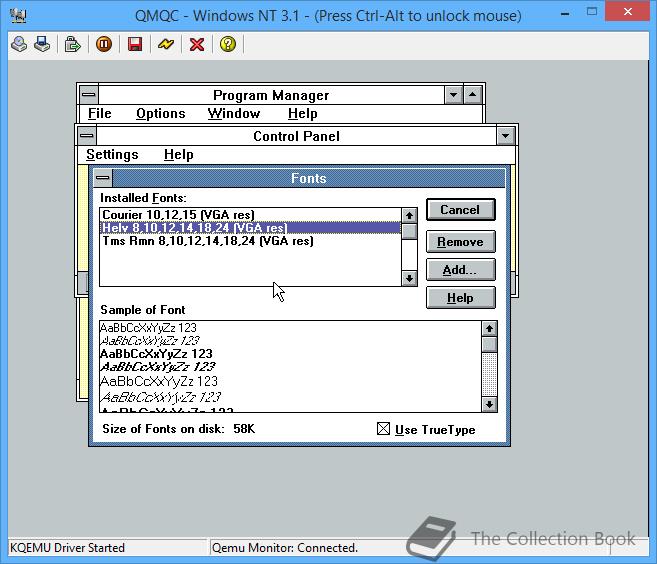This screenshot has height=564, width=657.
Task: Click the Program Manager title bar
Action: coord(271,95)
